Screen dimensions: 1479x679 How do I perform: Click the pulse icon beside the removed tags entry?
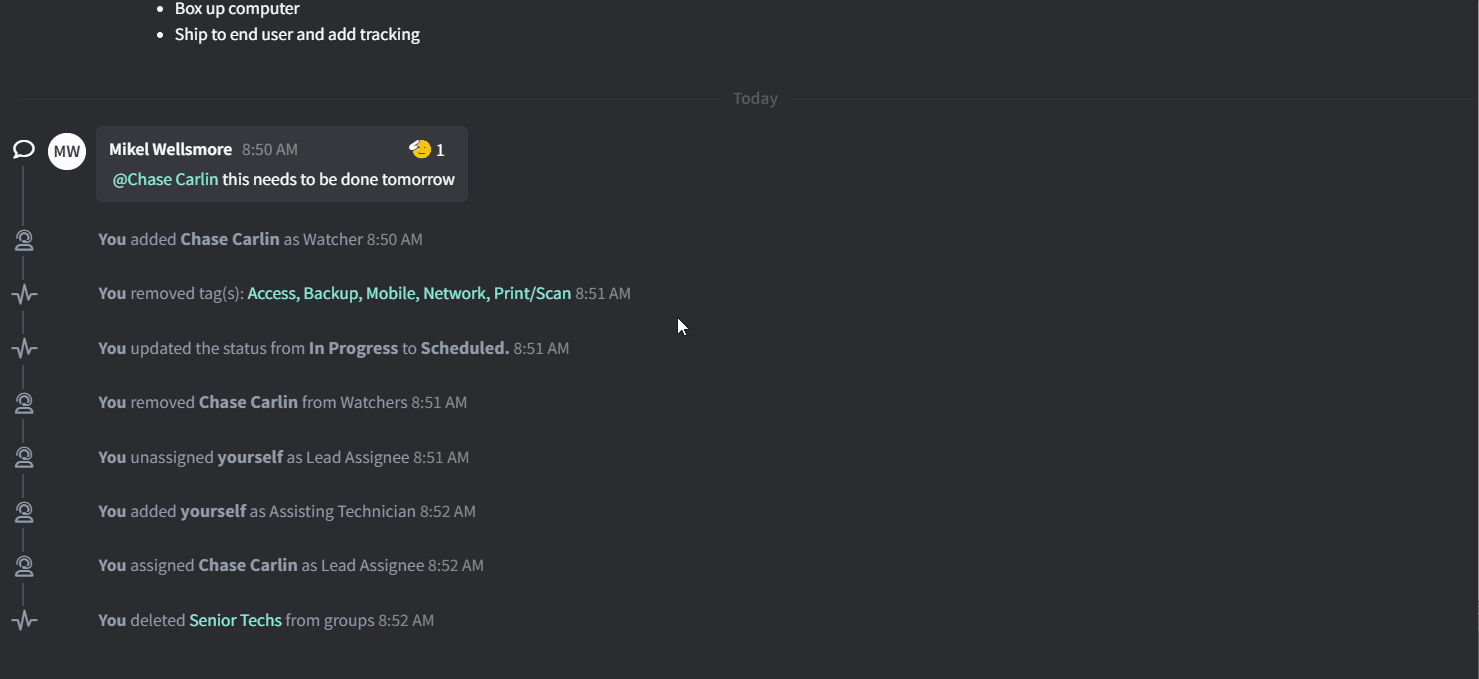(24, 294)
